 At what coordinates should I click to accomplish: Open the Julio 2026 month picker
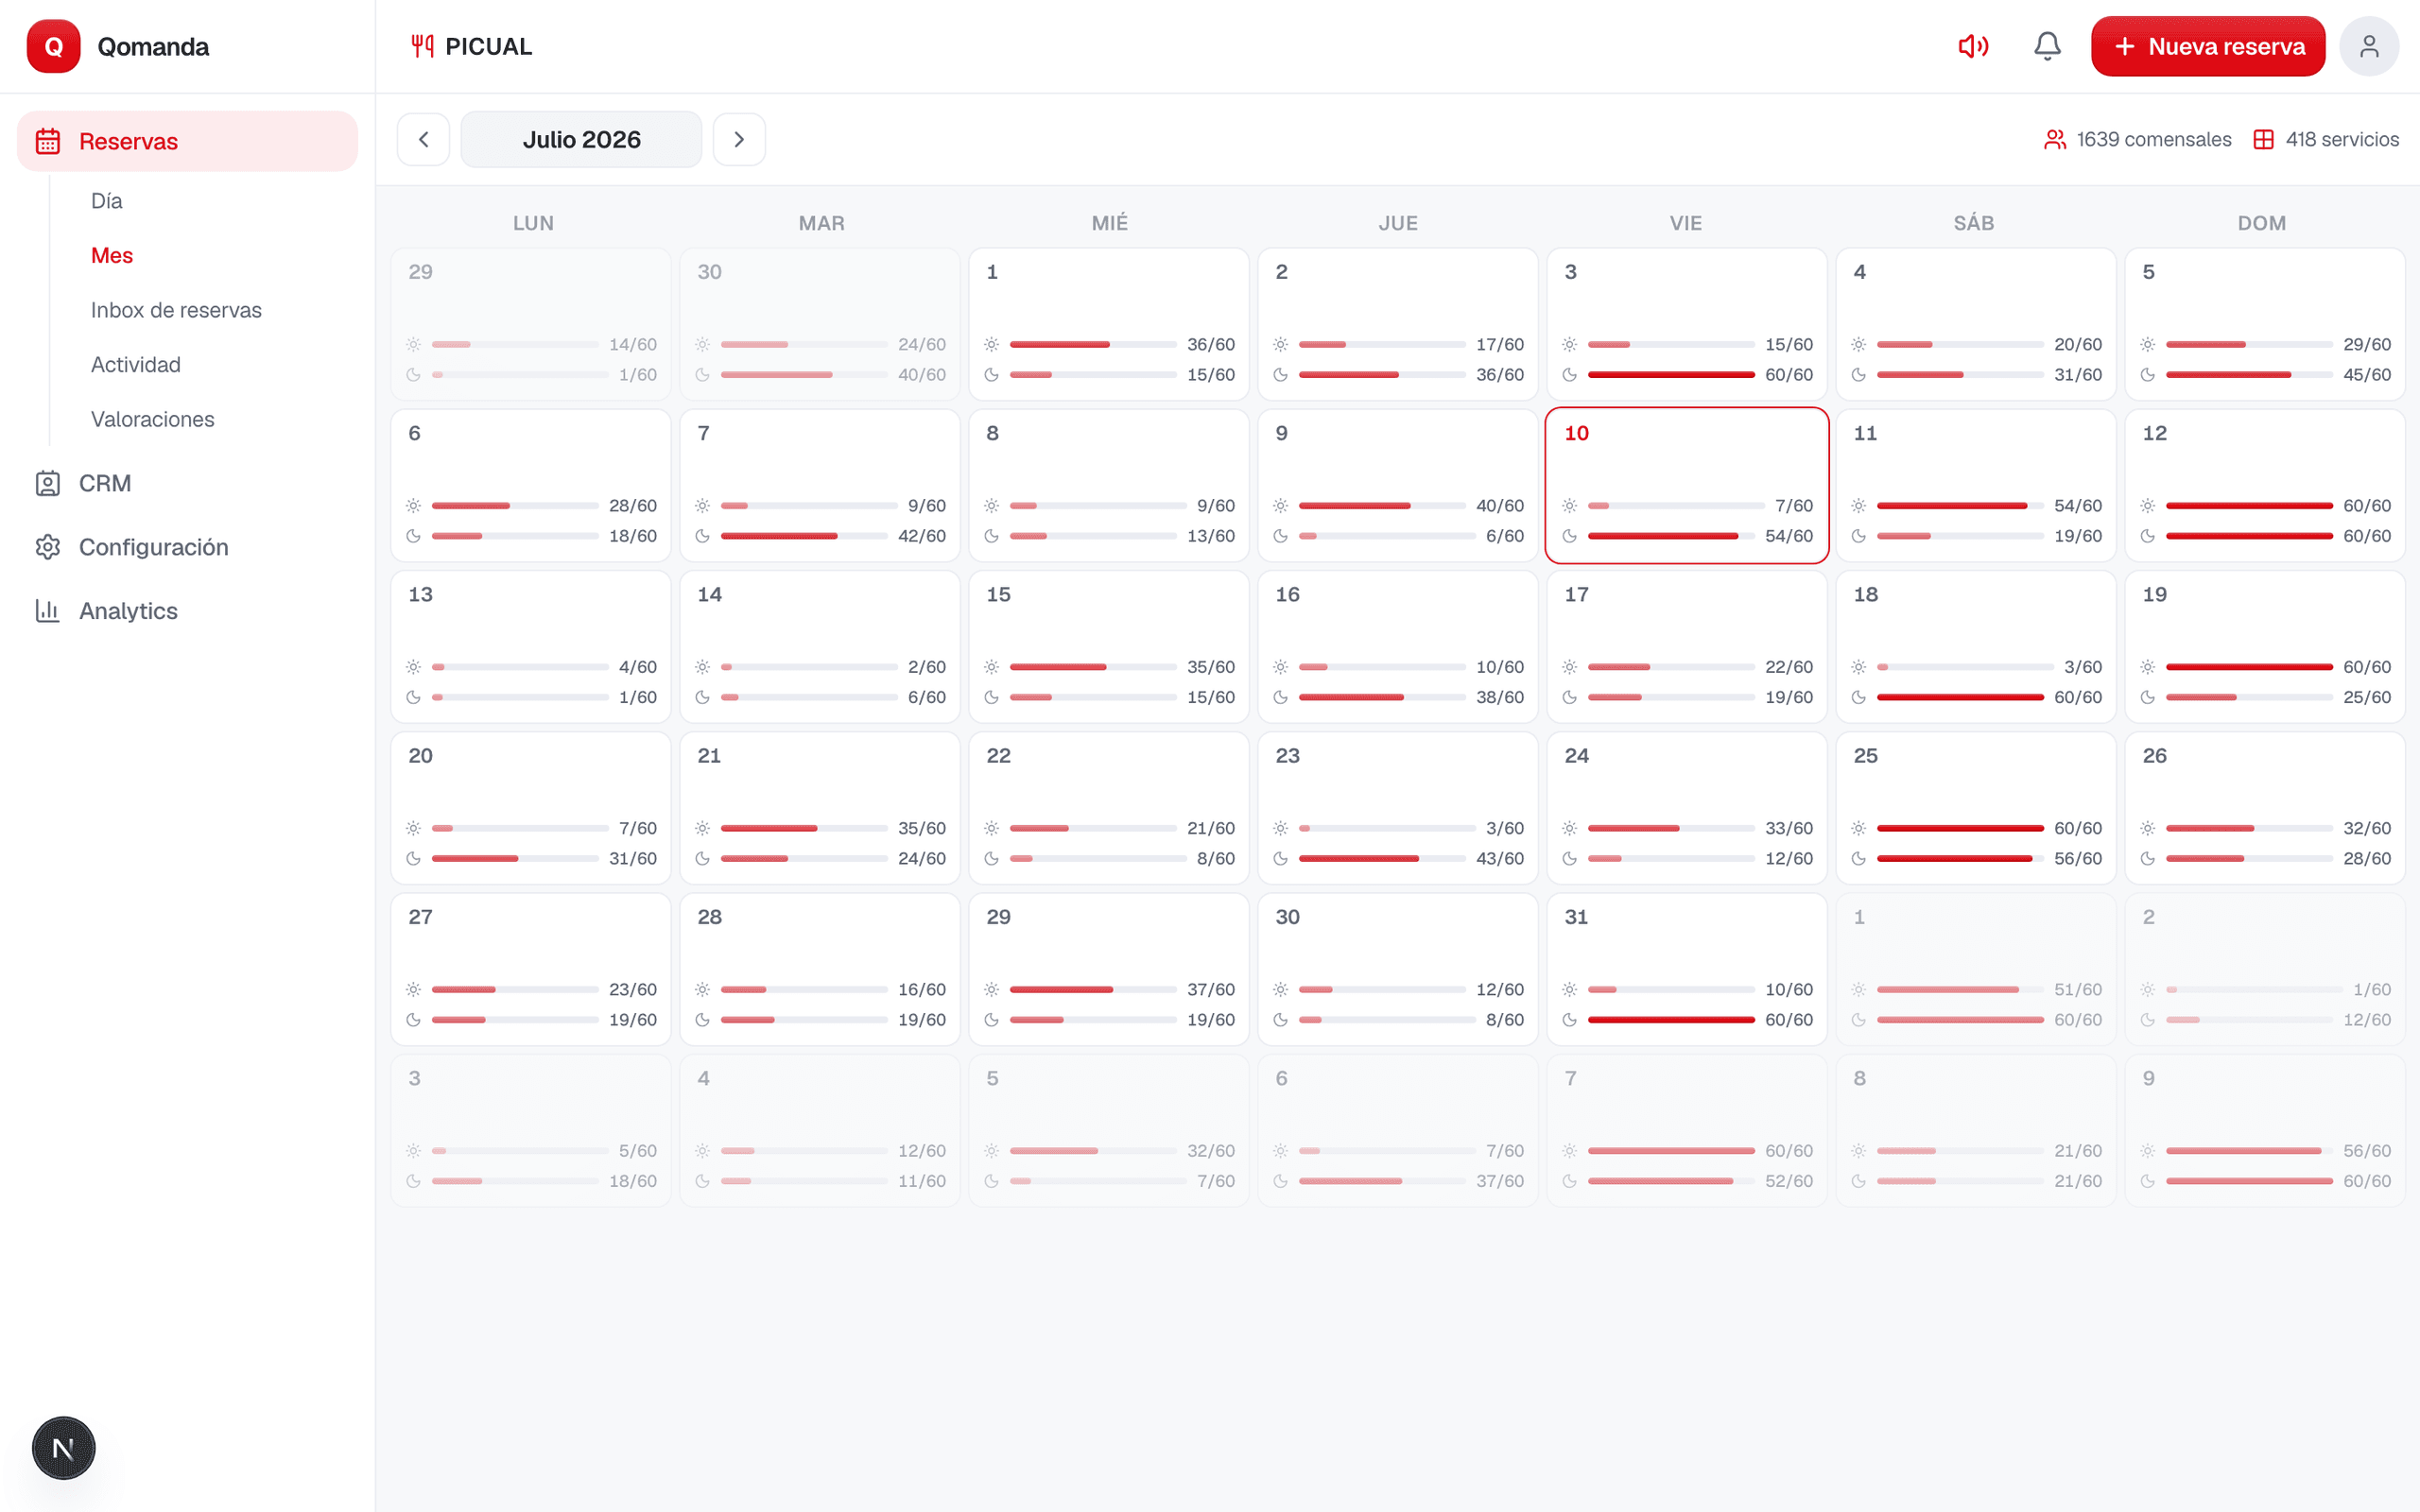[x=581, y=139]
